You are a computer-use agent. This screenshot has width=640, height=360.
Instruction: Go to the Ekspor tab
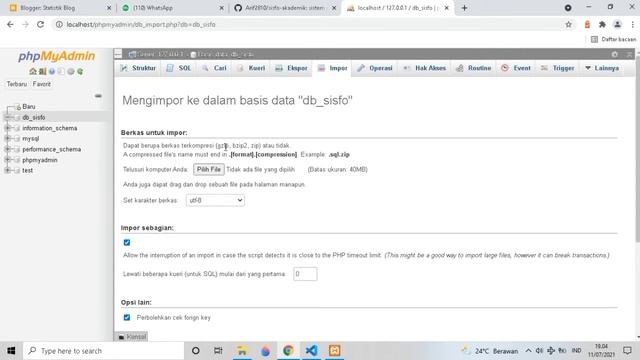[x=291, y=68]
